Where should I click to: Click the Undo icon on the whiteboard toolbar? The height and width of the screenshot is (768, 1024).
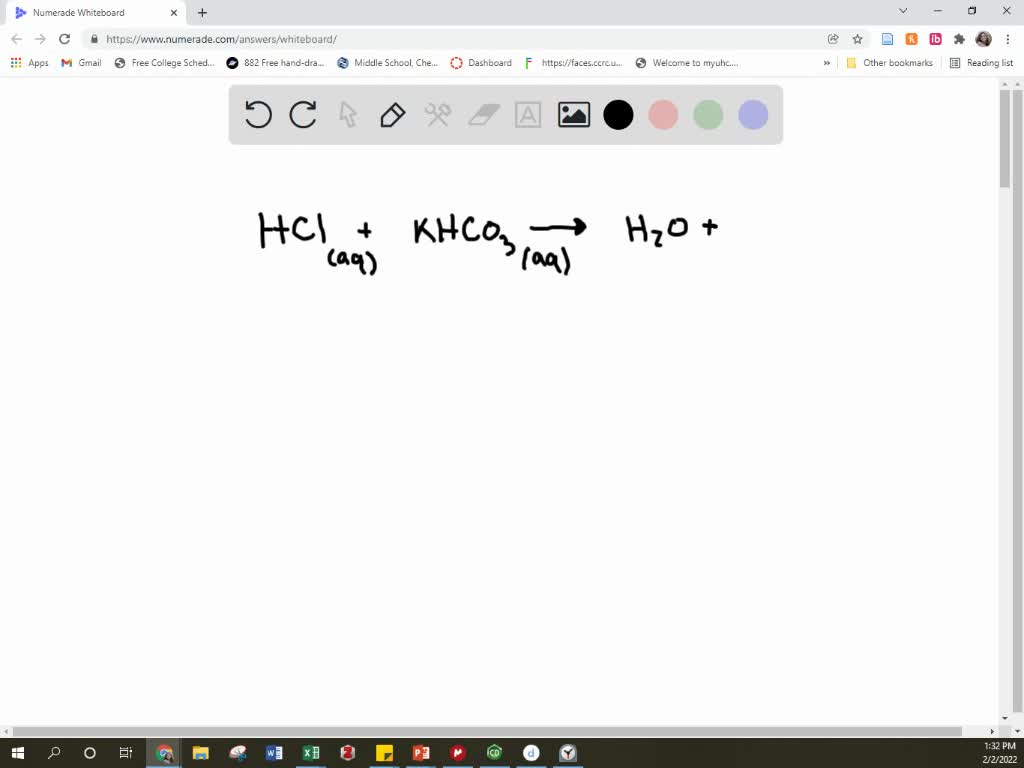point(258,114)
